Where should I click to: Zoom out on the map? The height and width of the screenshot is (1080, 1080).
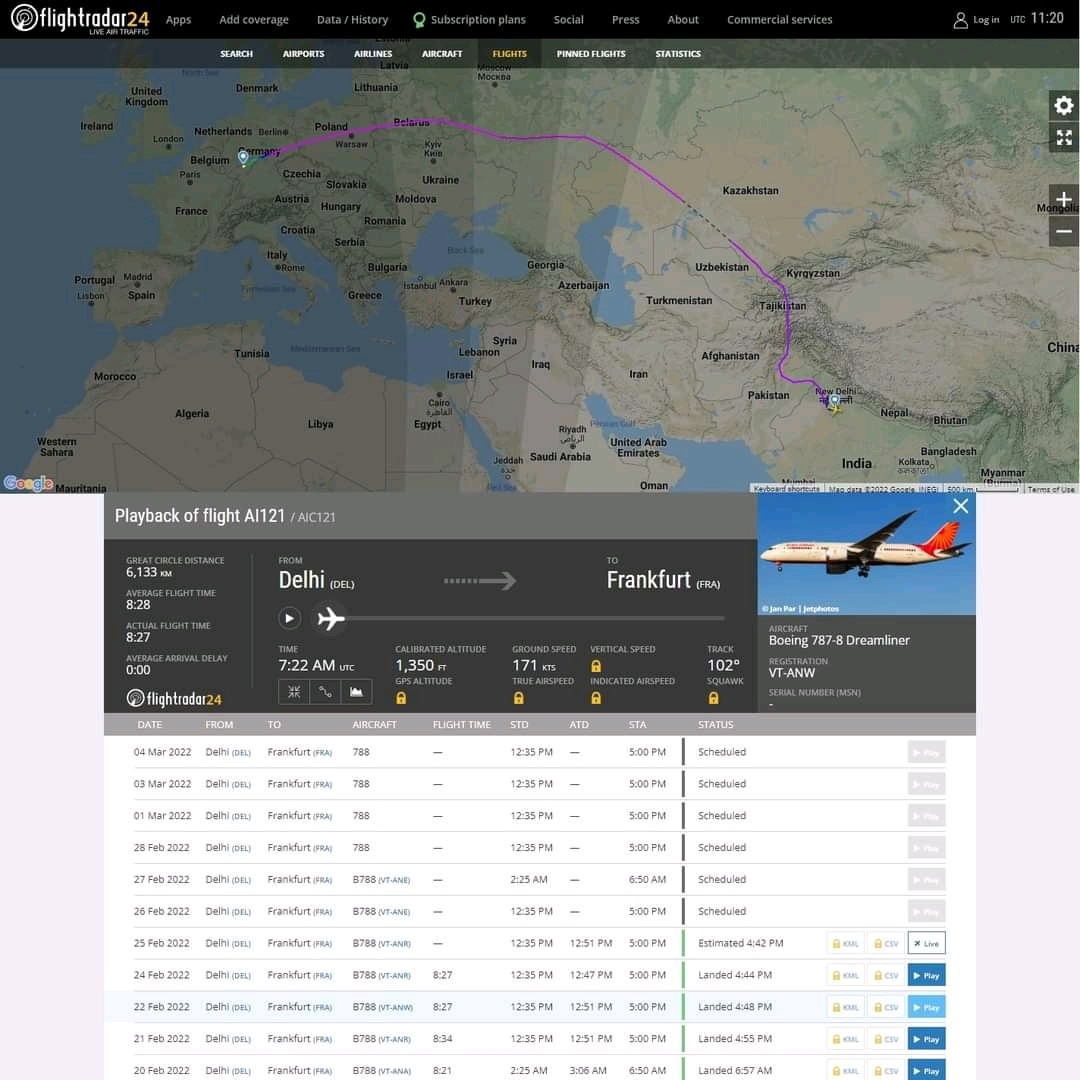coord(1063,231)
